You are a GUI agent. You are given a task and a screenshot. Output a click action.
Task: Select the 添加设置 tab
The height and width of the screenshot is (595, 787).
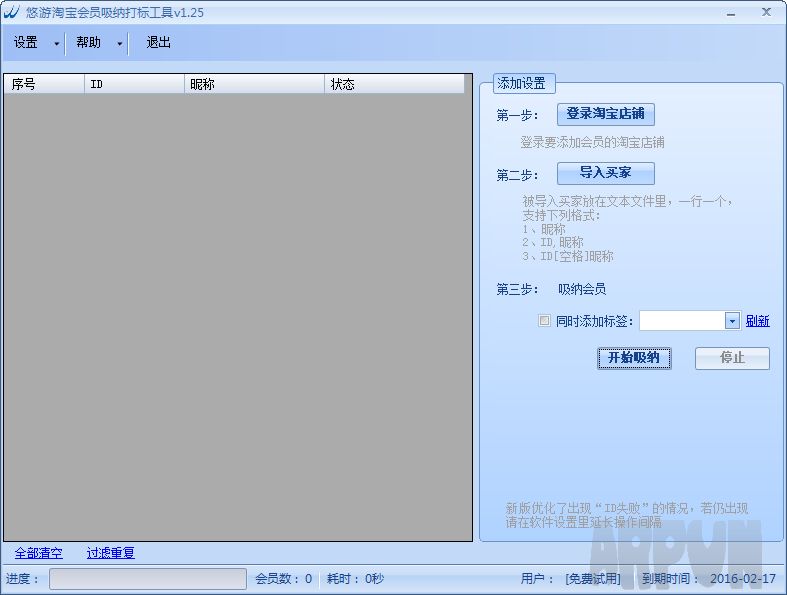524,83
